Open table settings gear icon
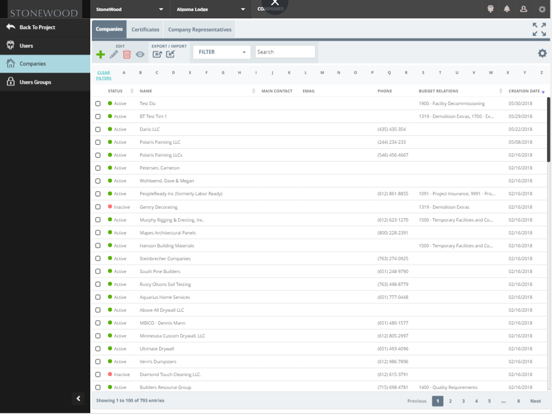Screen dimensions: 552x414 click(x=542, y=53)
